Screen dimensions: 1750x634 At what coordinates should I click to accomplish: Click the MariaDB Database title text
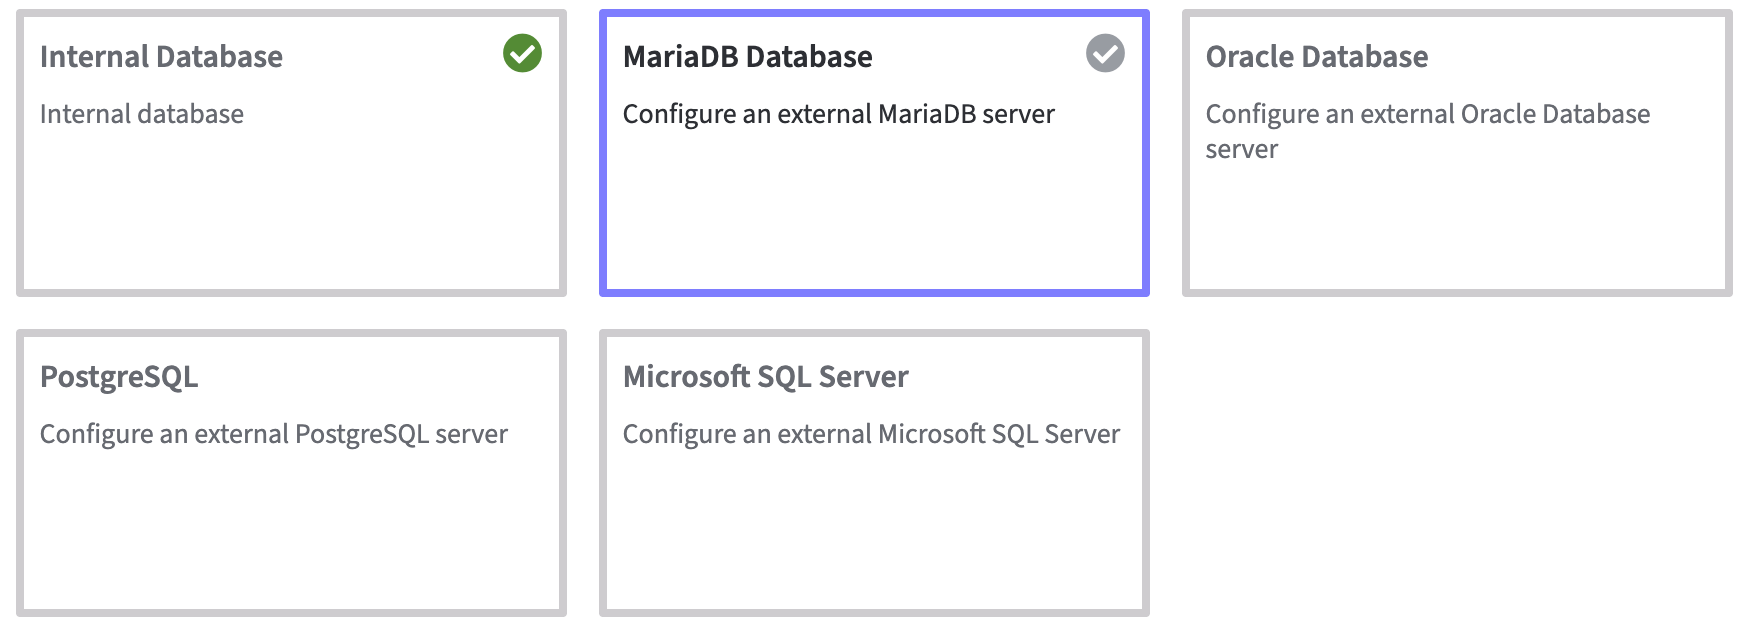point(747,56)
